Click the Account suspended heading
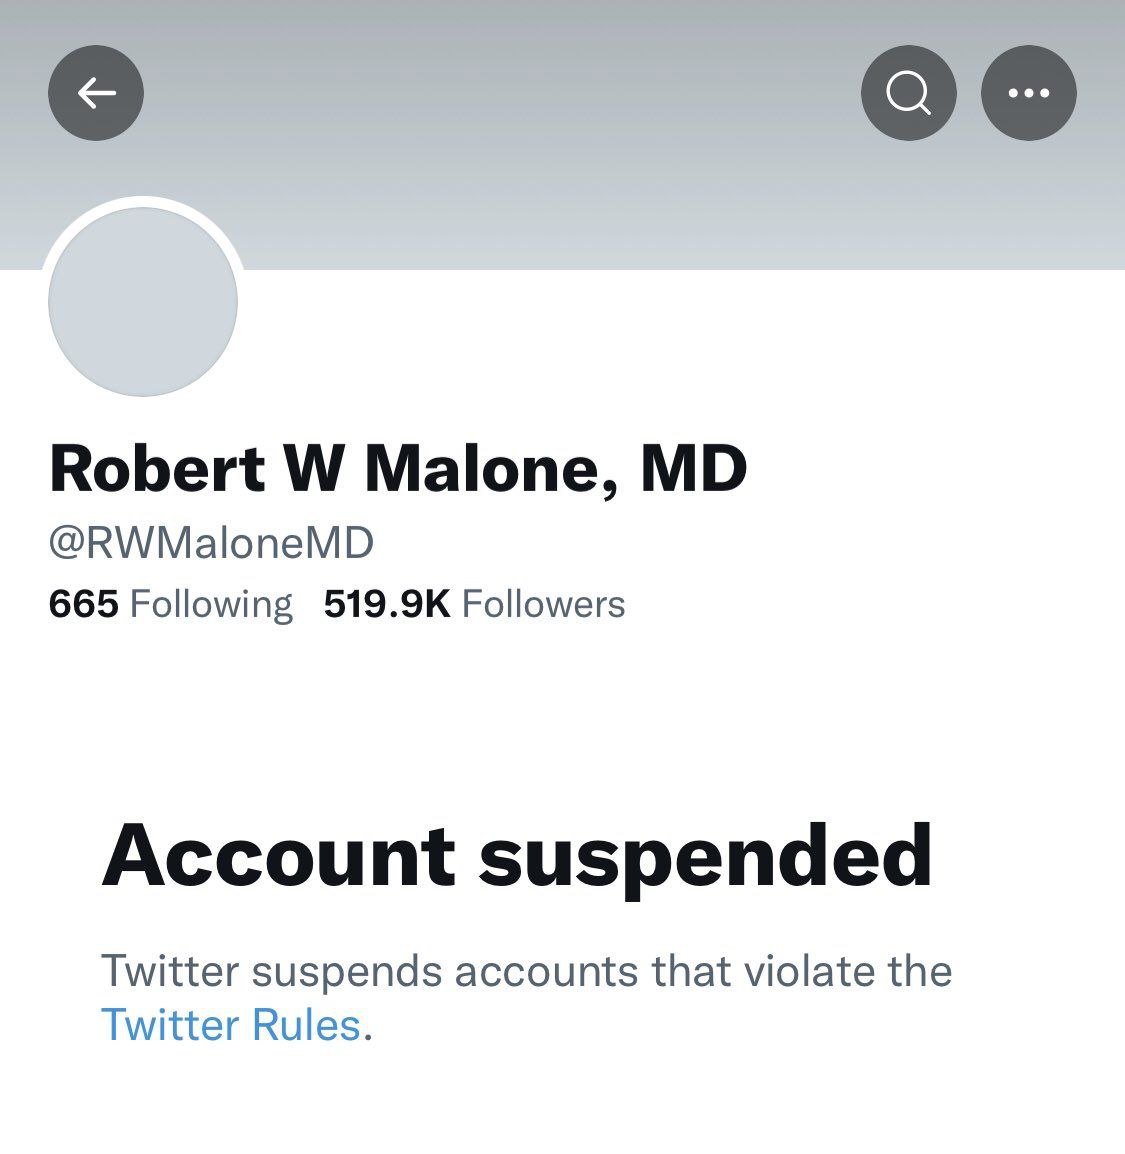This screenshot has width=1125, height=1154. click(517, 858)
